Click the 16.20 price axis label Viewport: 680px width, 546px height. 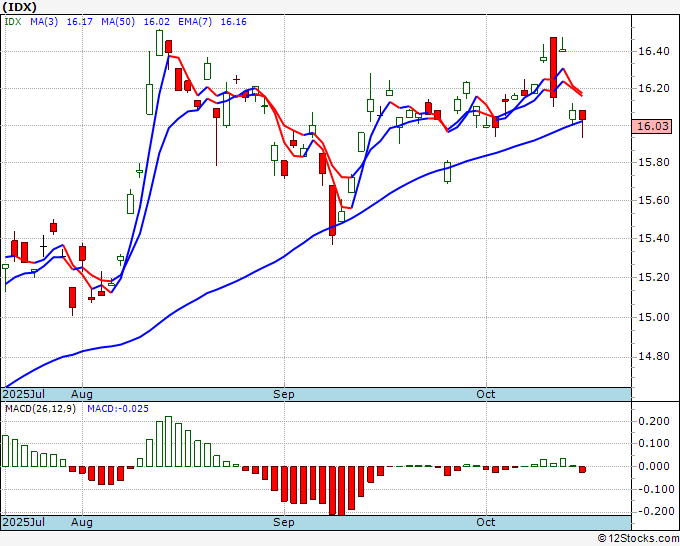[x=654, y=88]
